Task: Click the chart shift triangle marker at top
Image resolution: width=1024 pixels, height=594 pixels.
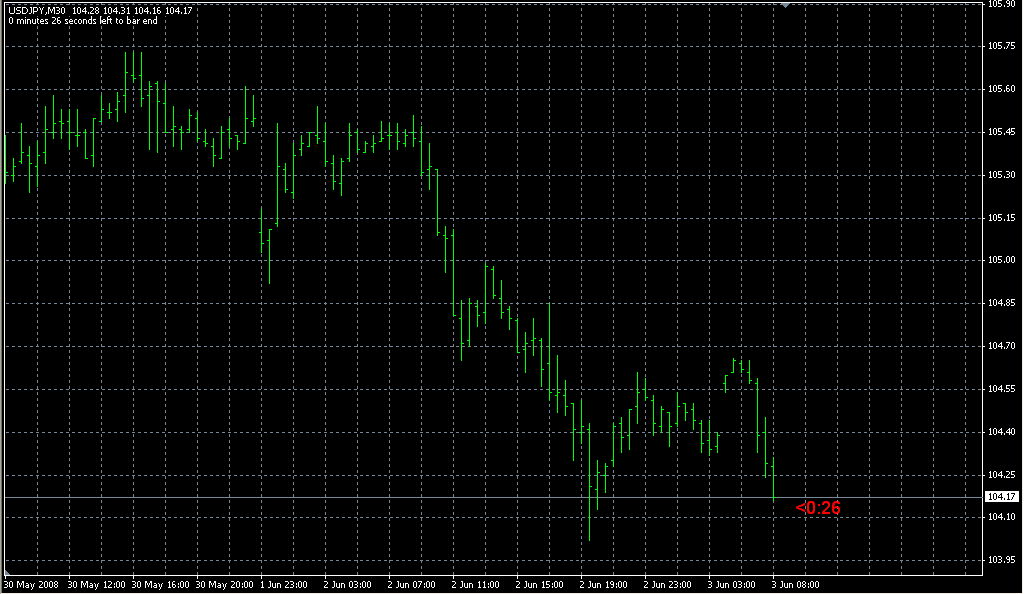Action: [x=786, y=5]
